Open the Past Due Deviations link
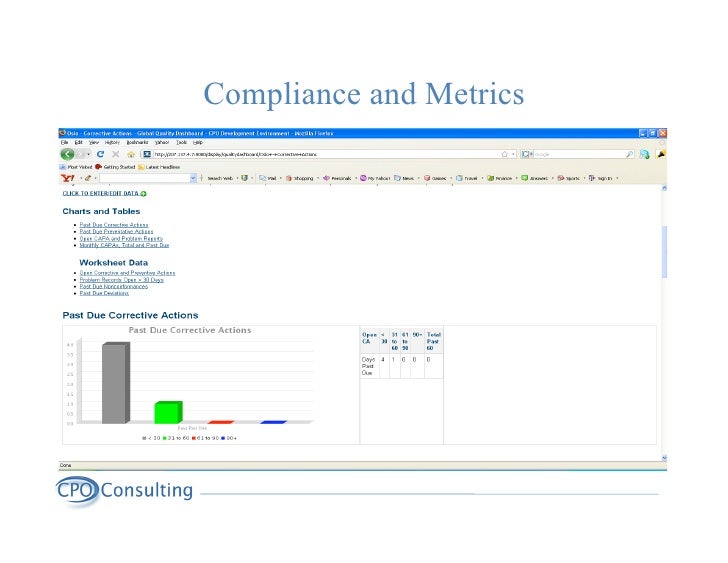 104,293
